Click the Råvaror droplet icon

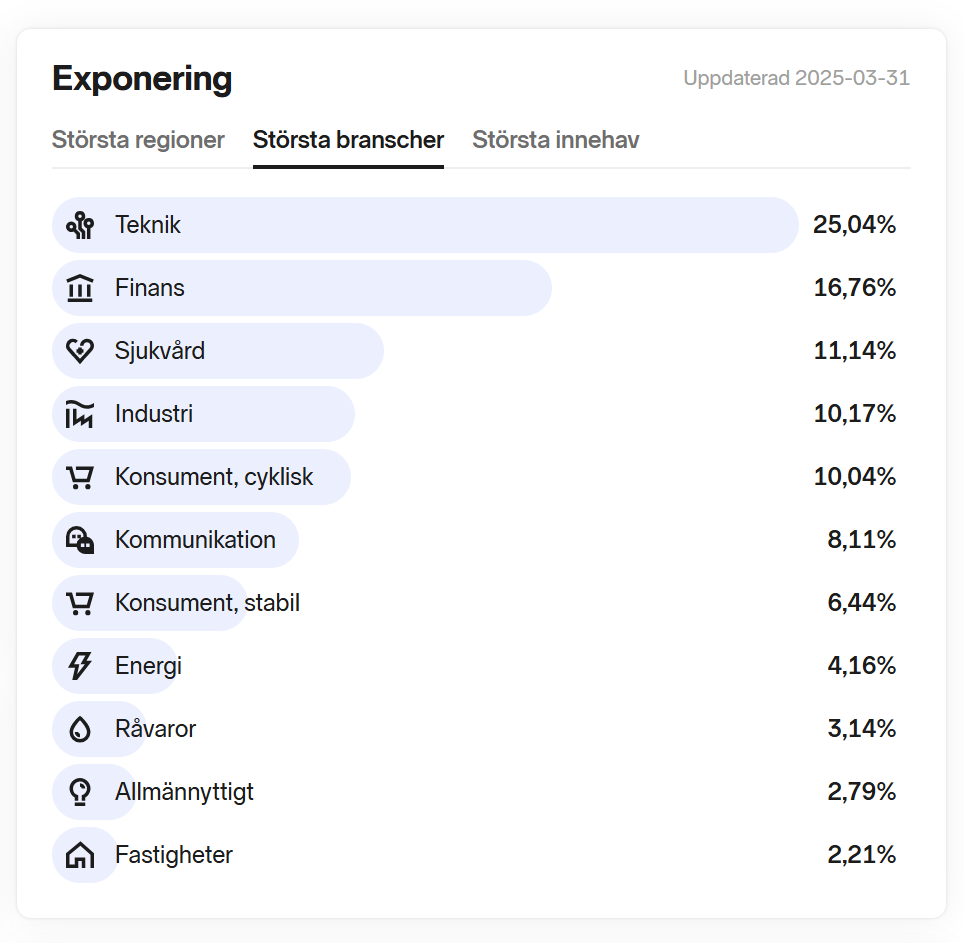coord(80,729)
